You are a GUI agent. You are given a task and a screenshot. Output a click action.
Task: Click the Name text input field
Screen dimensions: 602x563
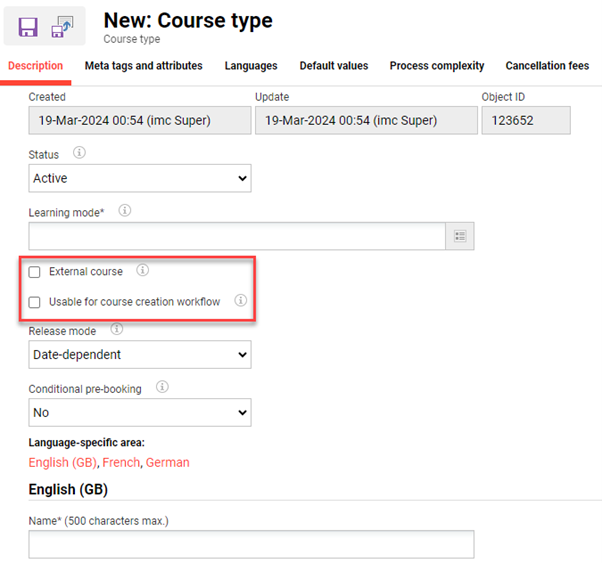[250, 544]
